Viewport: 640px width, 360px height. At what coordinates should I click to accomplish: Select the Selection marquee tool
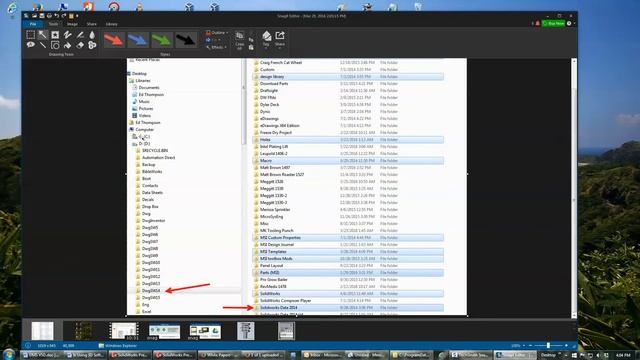[x=31, y=35]
